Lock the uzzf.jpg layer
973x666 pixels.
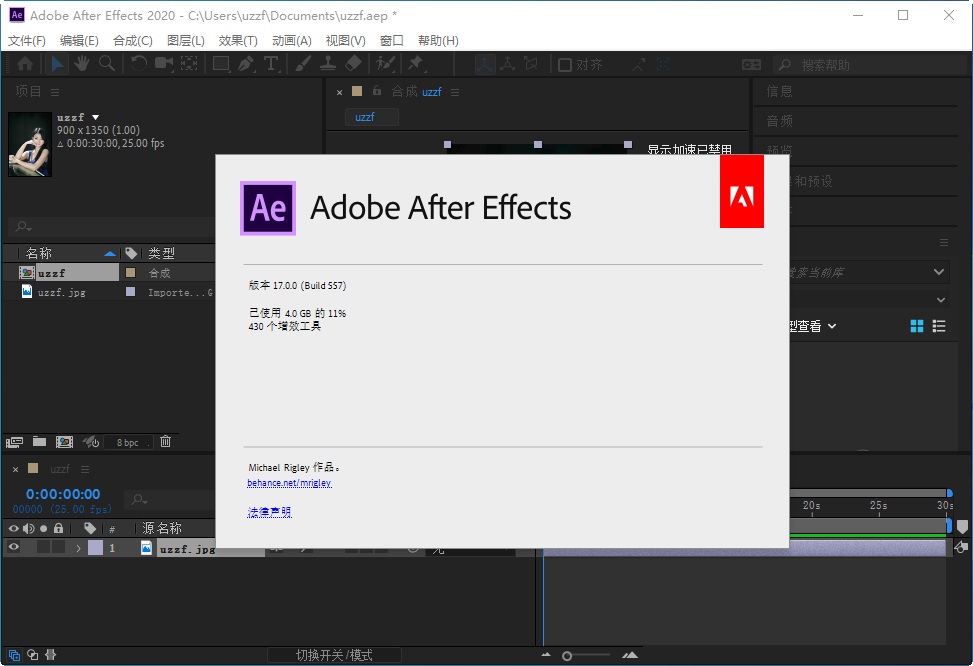pyautogui.click(x=59, y=546)
